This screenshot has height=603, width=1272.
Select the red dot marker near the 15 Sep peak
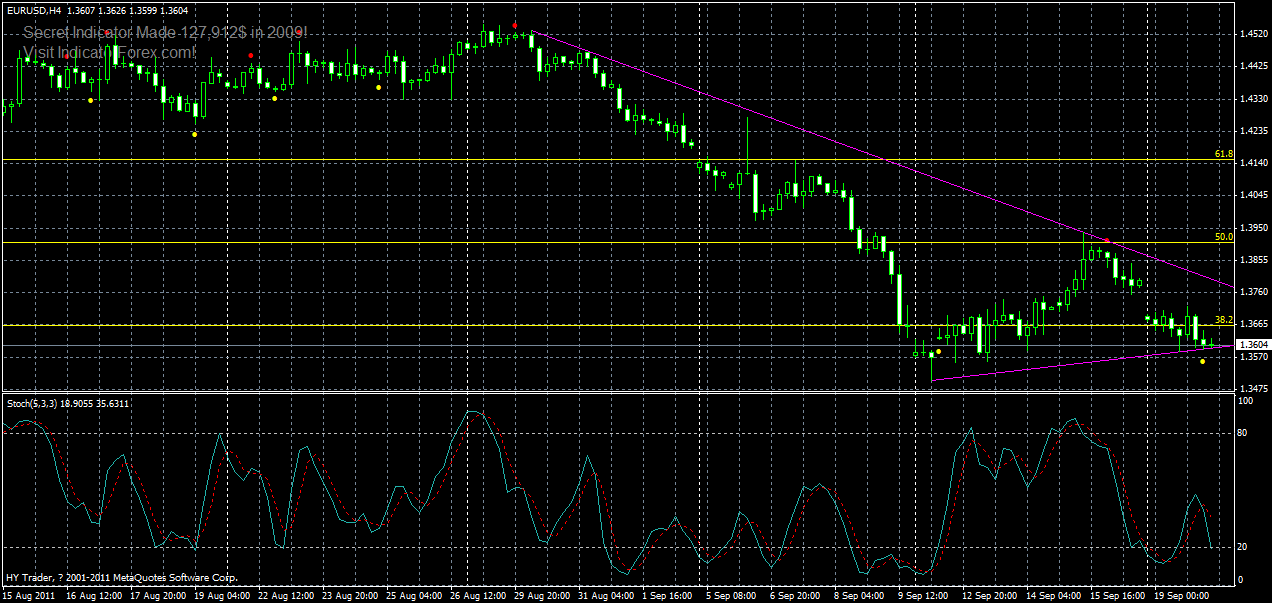tap(1107, 240)
